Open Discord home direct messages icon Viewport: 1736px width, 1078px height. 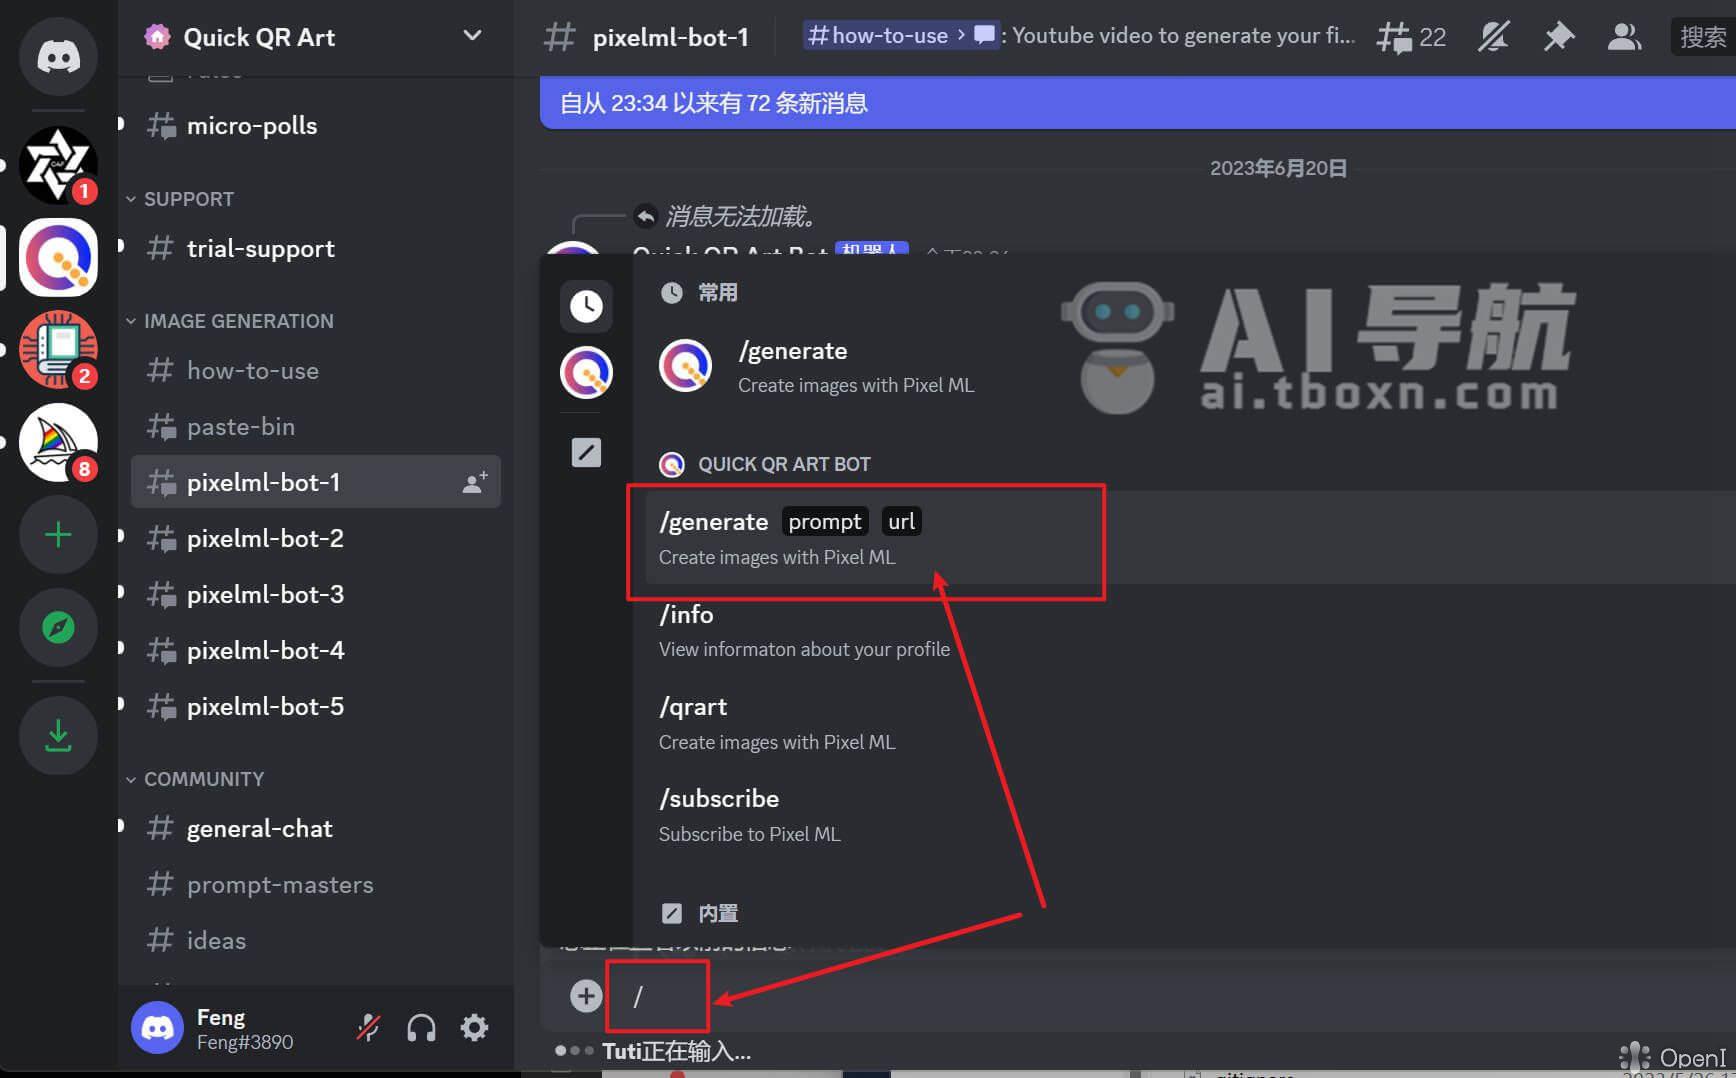pos(58,56)
